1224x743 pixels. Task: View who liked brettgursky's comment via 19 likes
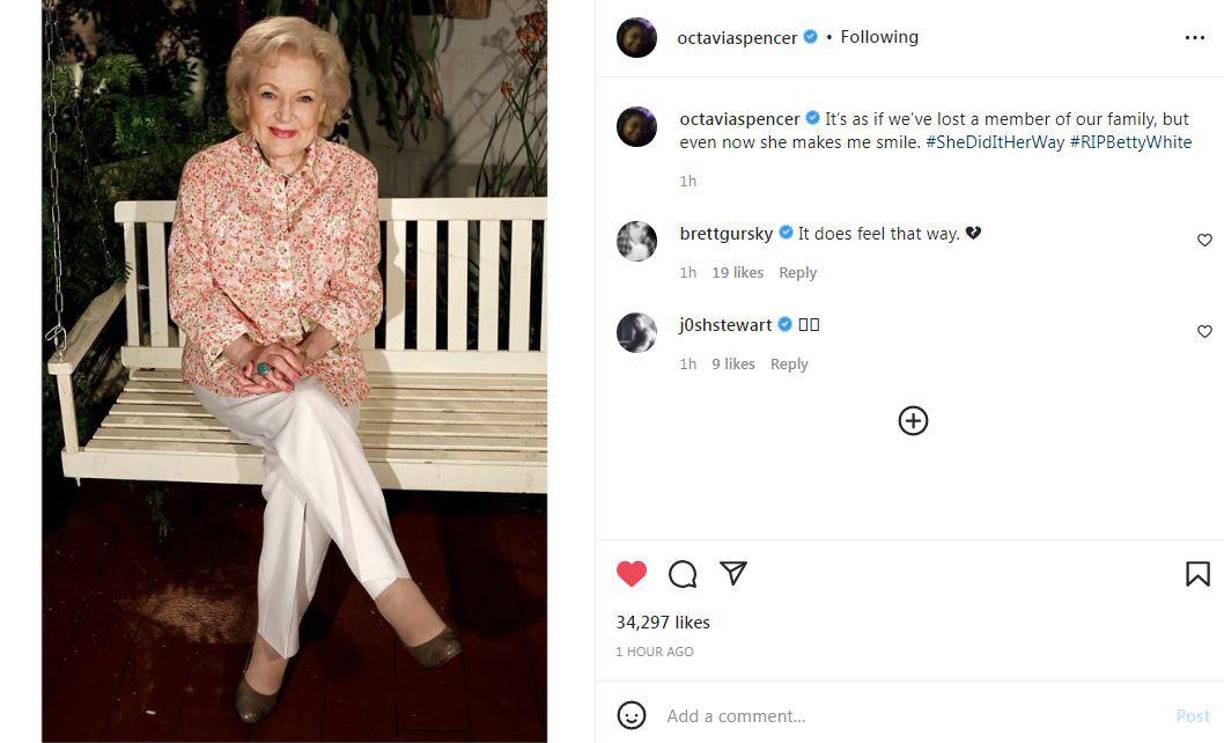736,272
